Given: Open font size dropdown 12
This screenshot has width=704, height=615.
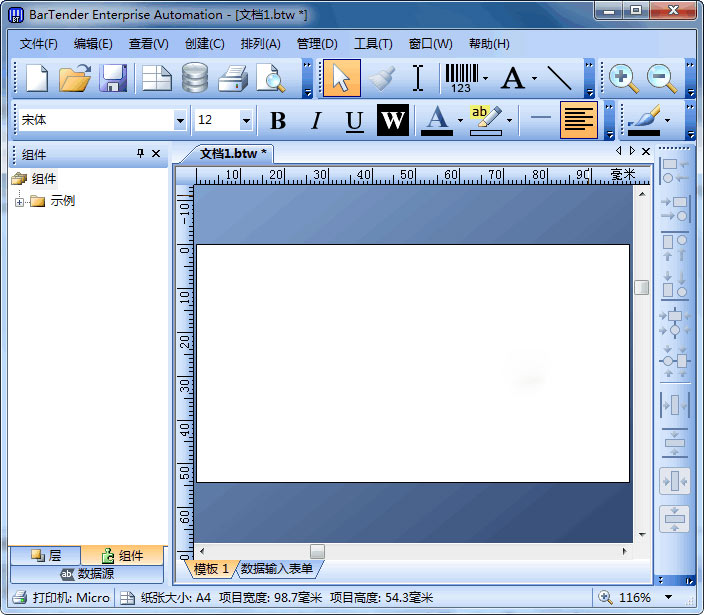Looking at the screenshot, I should click(x=246, y=120).
